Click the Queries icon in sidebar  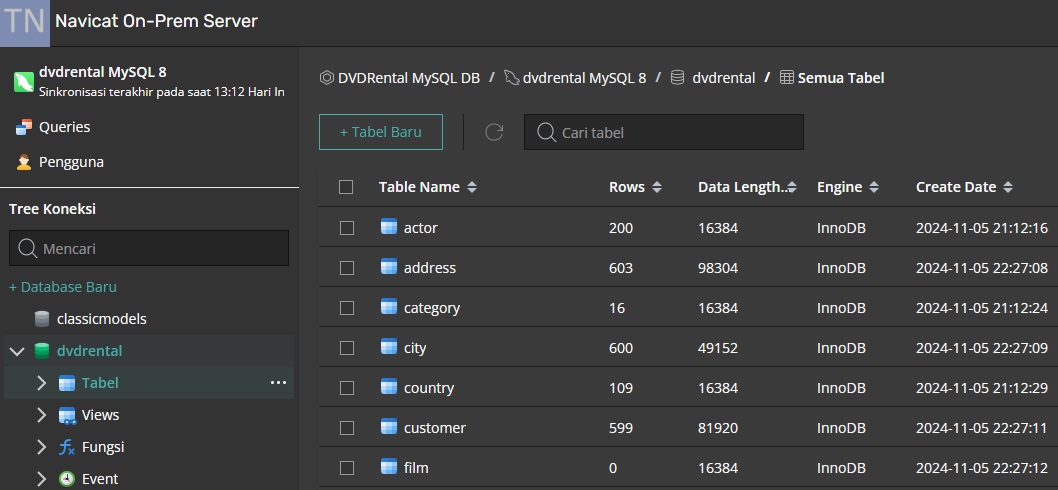(x=23, y=127)
